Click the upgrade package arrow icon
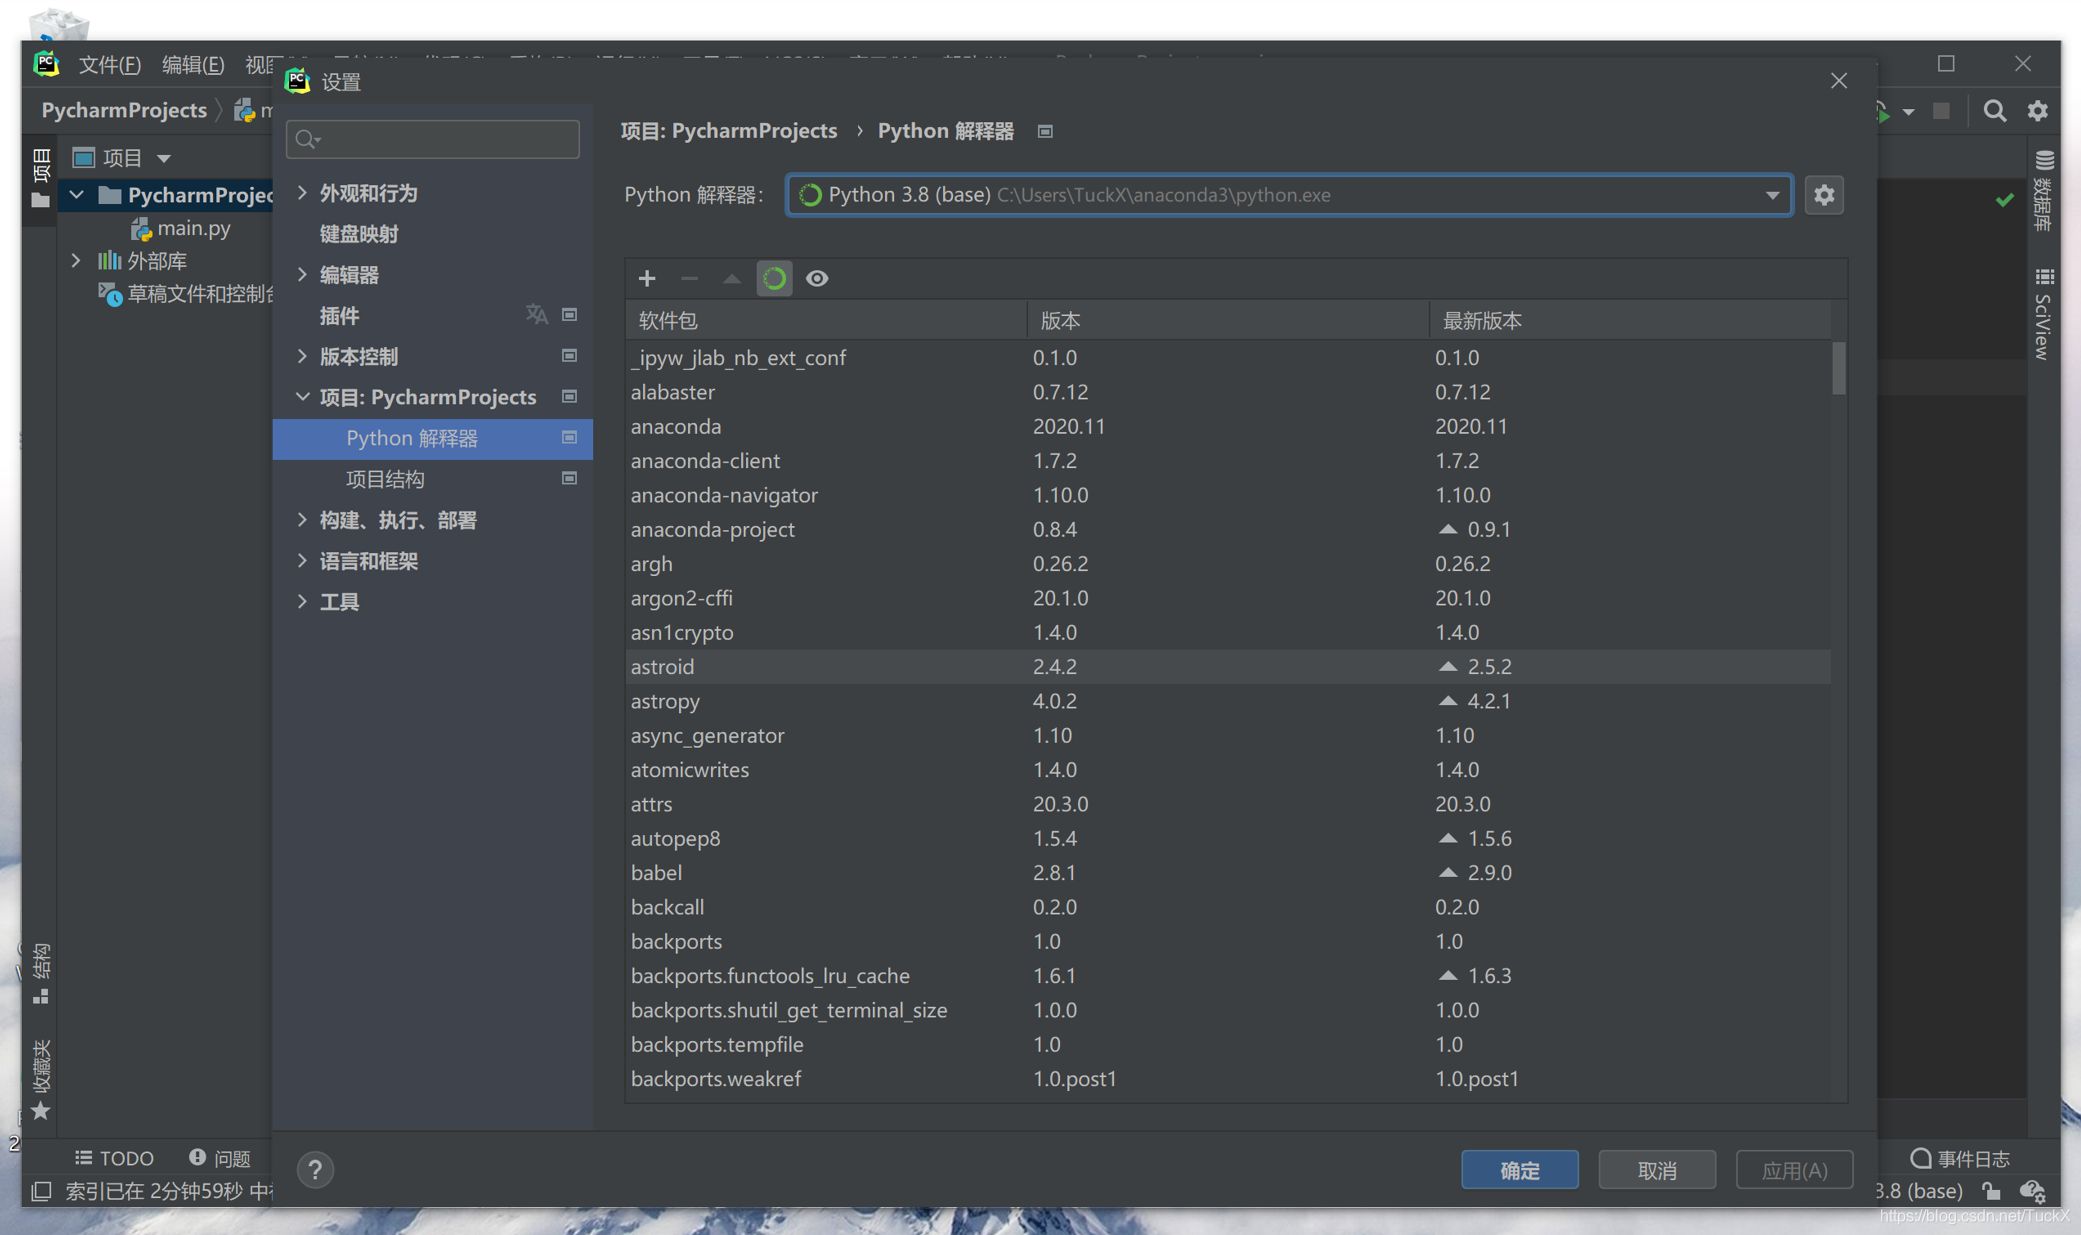Image resolution: width=2081 pixels, height=1235 pixels. pyautogui.click(x=732, y=278)
